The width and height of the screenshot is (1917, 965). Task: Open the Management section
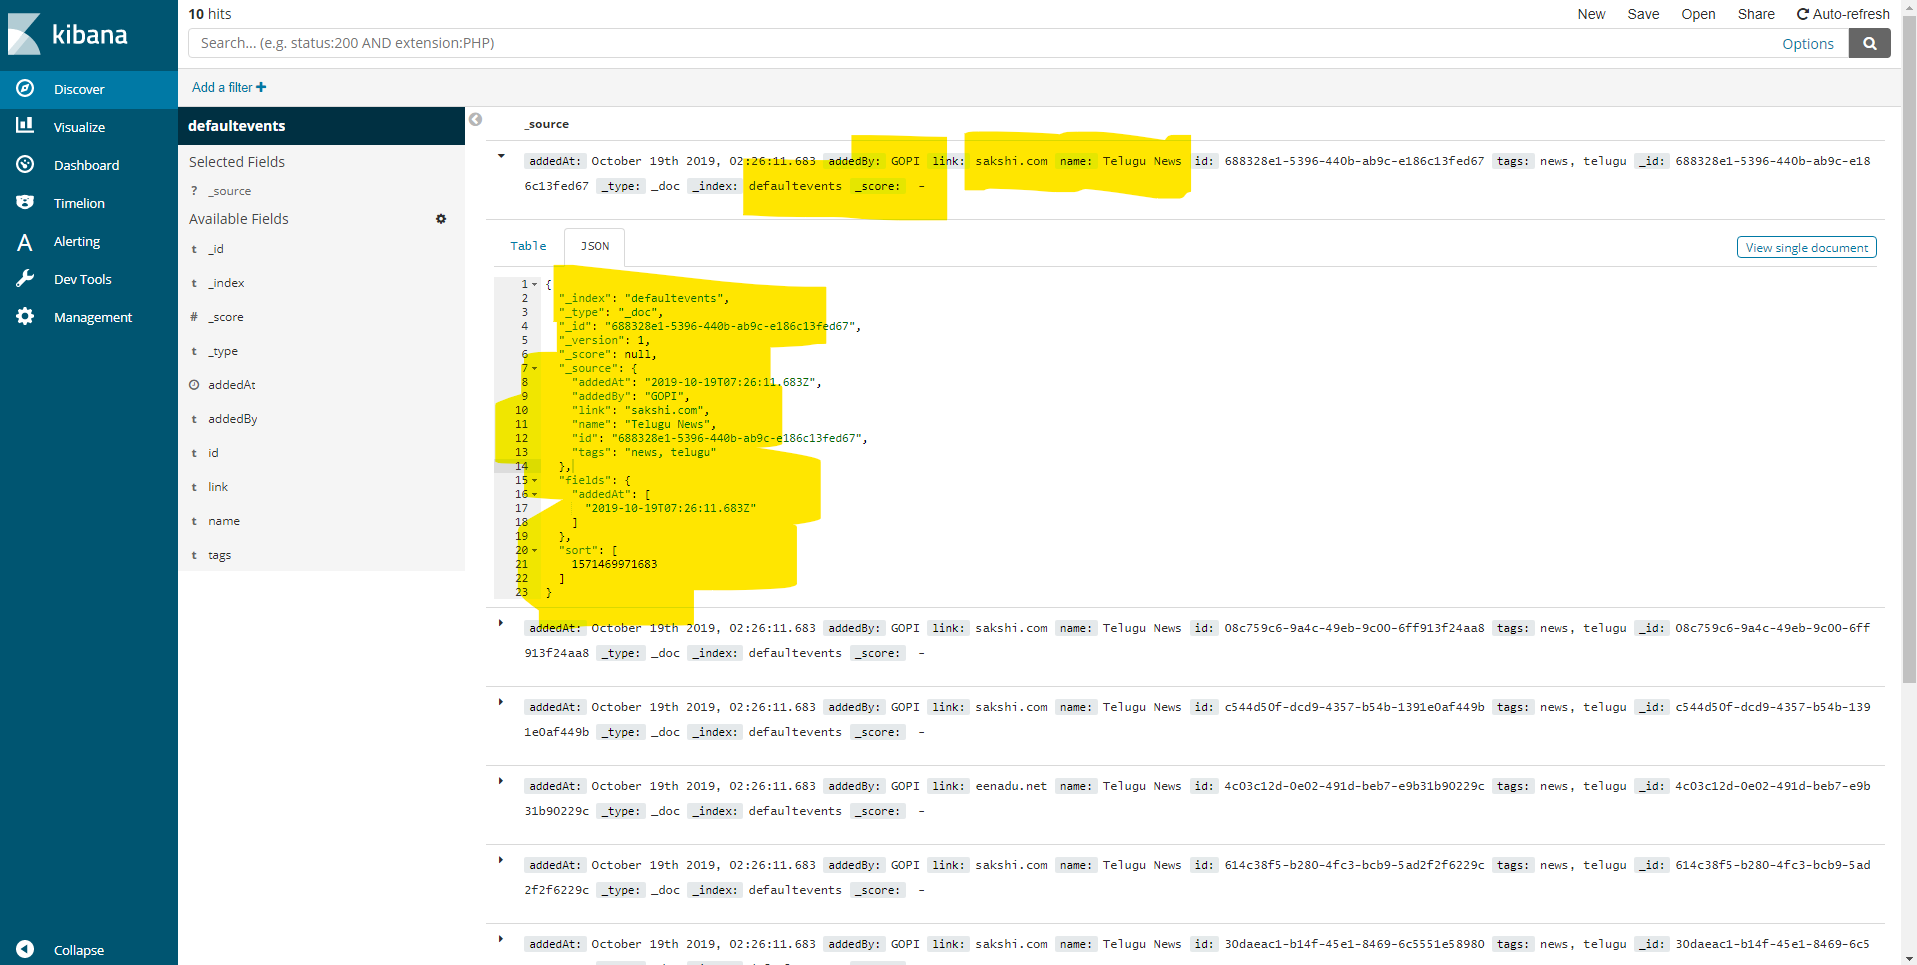pyautogui.click(x=93, y=317)
